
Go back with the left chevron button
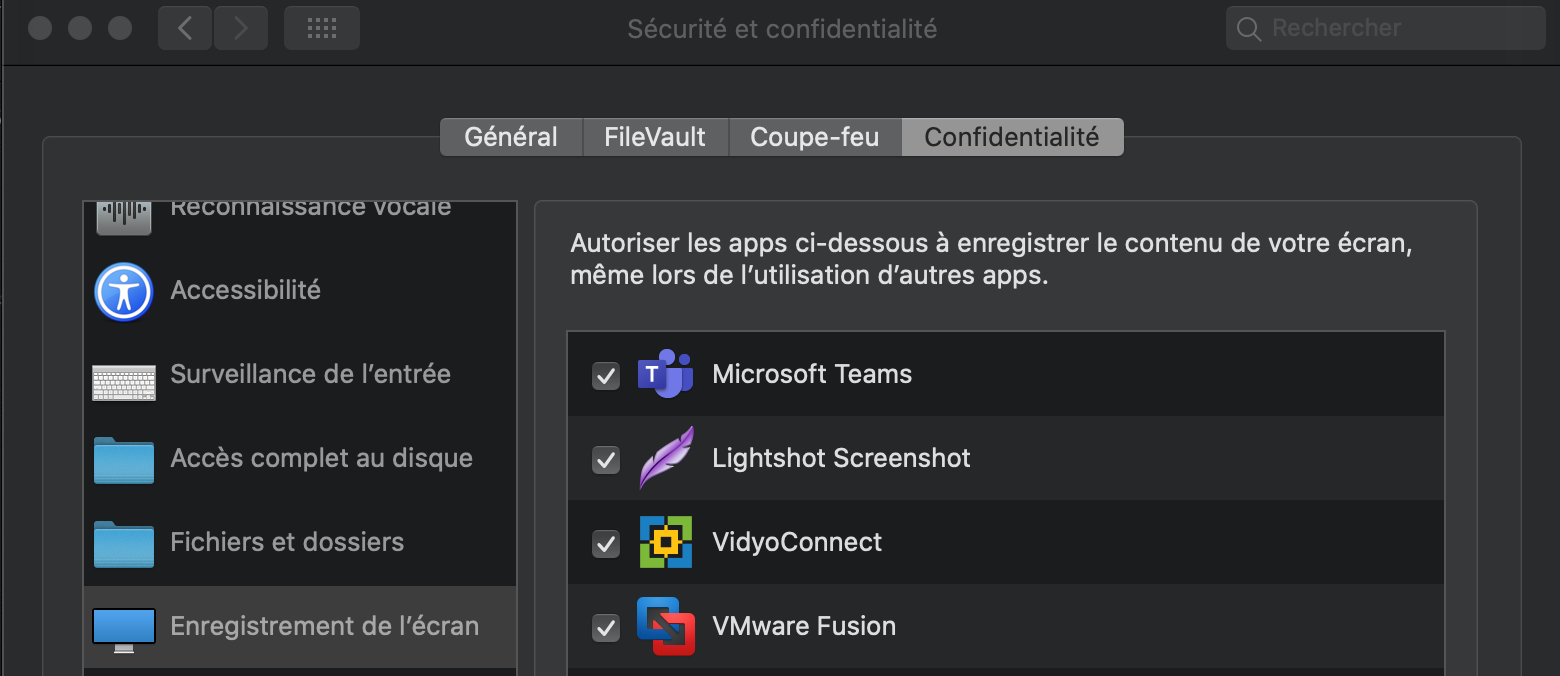point(185,28)
